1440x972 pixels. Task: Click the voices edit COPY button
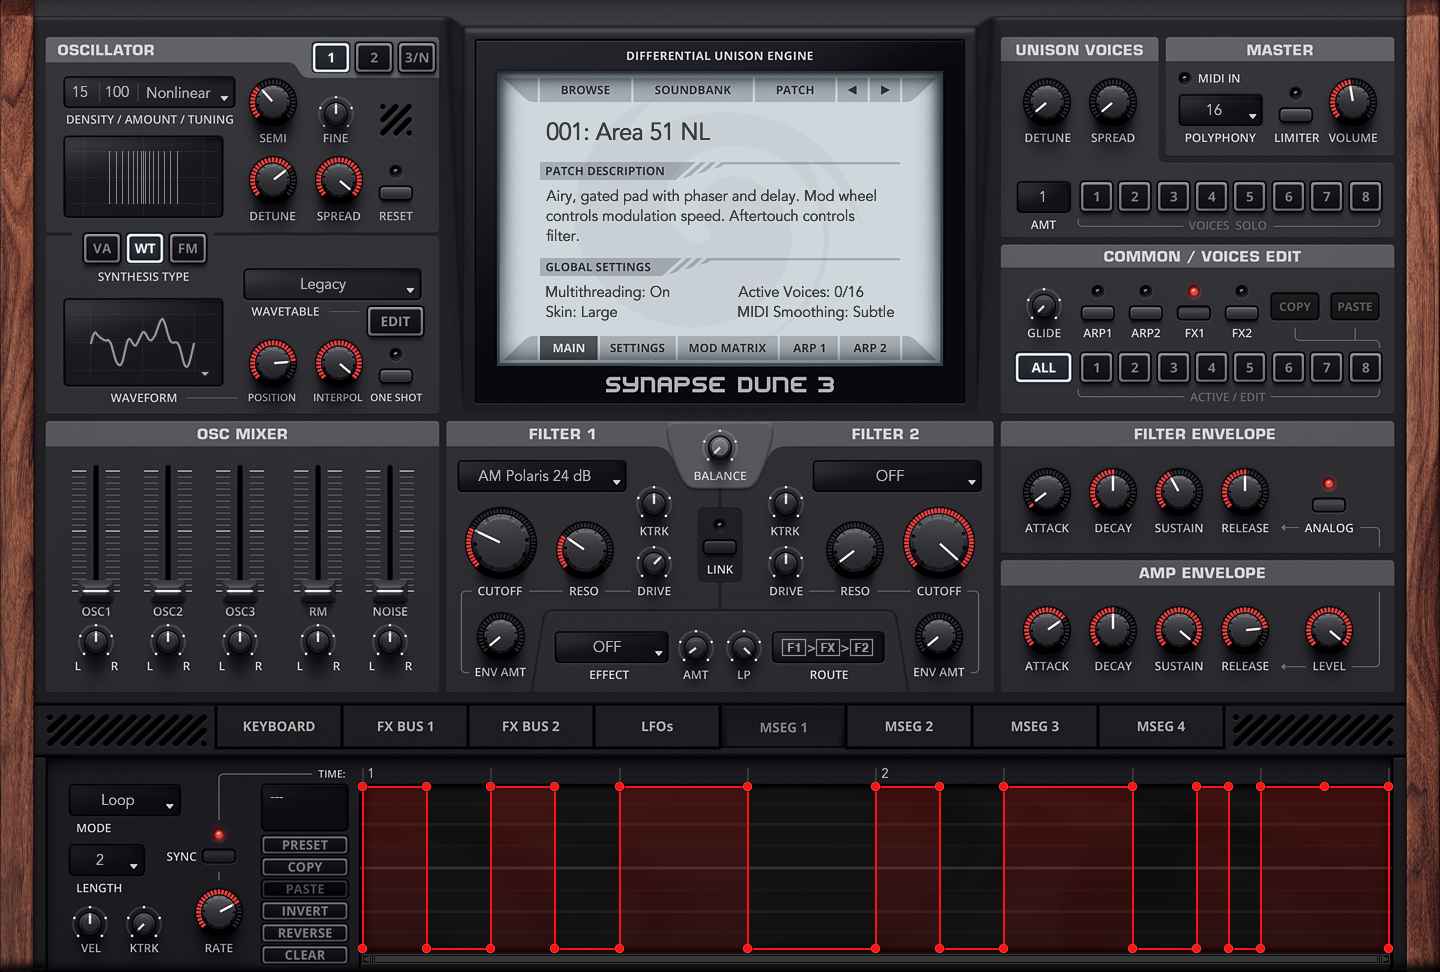click(x=1295, y=307)
